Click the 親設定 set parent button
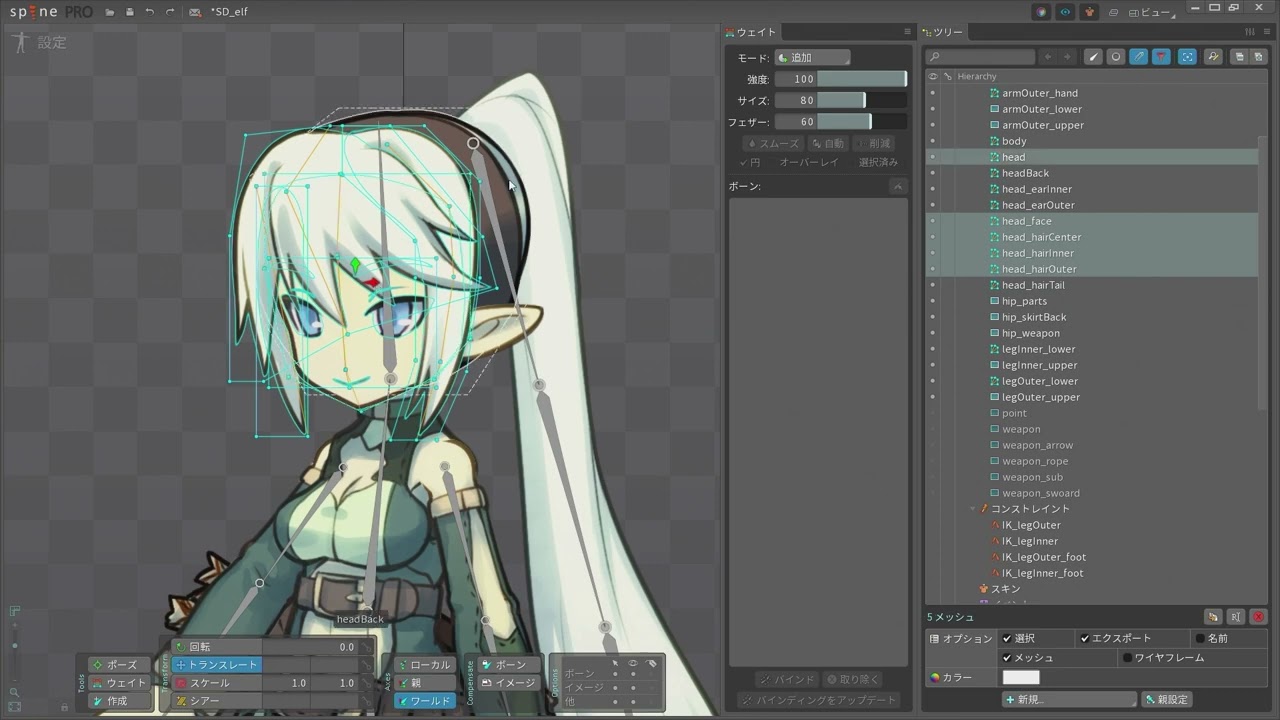1280x720 pixels. [1168, 699]
